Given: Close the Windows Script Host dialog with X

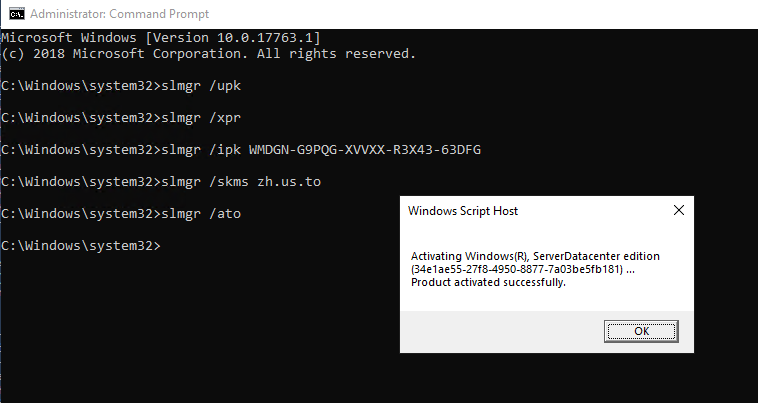Looking at the screenshot, I should point(679,210).
